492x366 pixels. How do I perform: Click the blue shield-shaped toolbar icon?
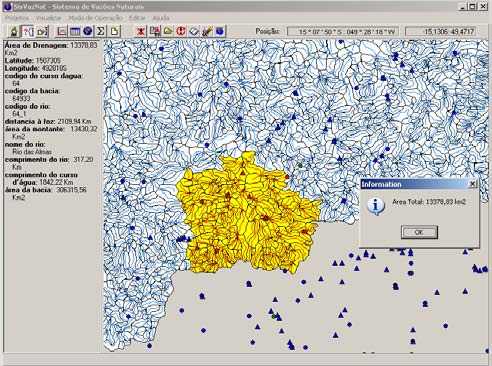pyautogui.click(x=220, y=31)
